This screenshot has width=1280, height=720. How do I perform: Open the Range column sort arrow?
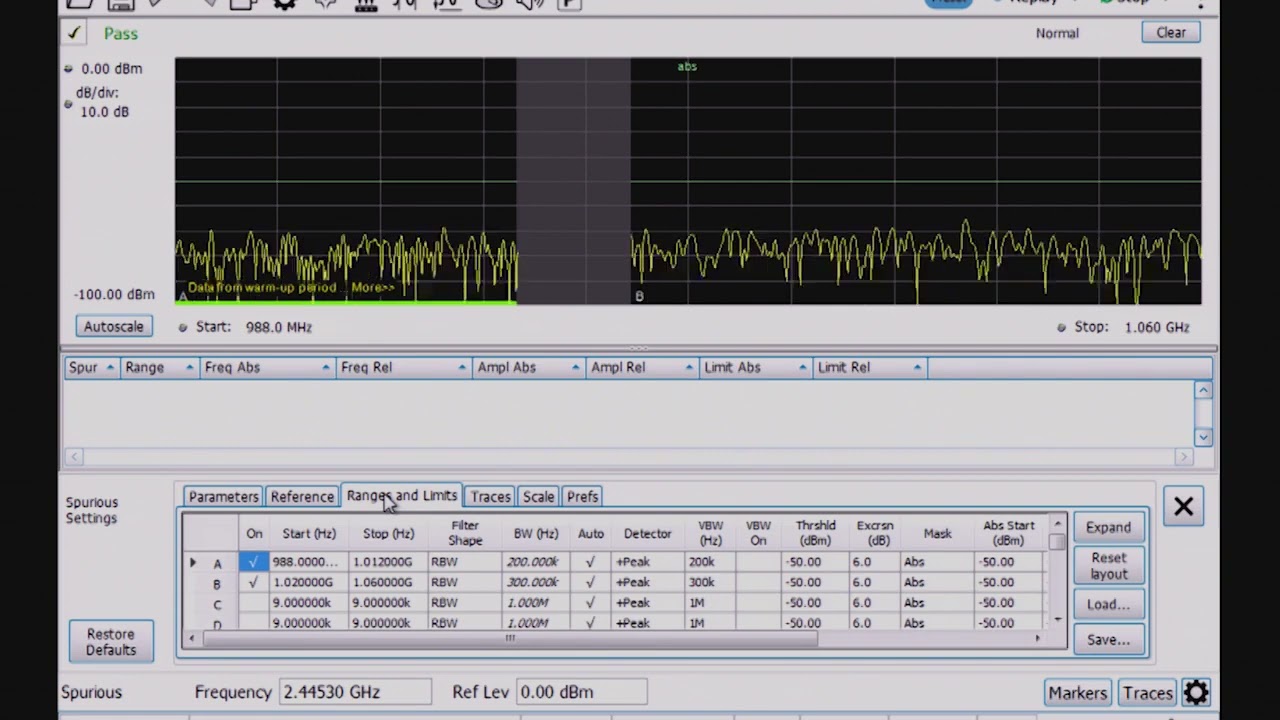189,368
